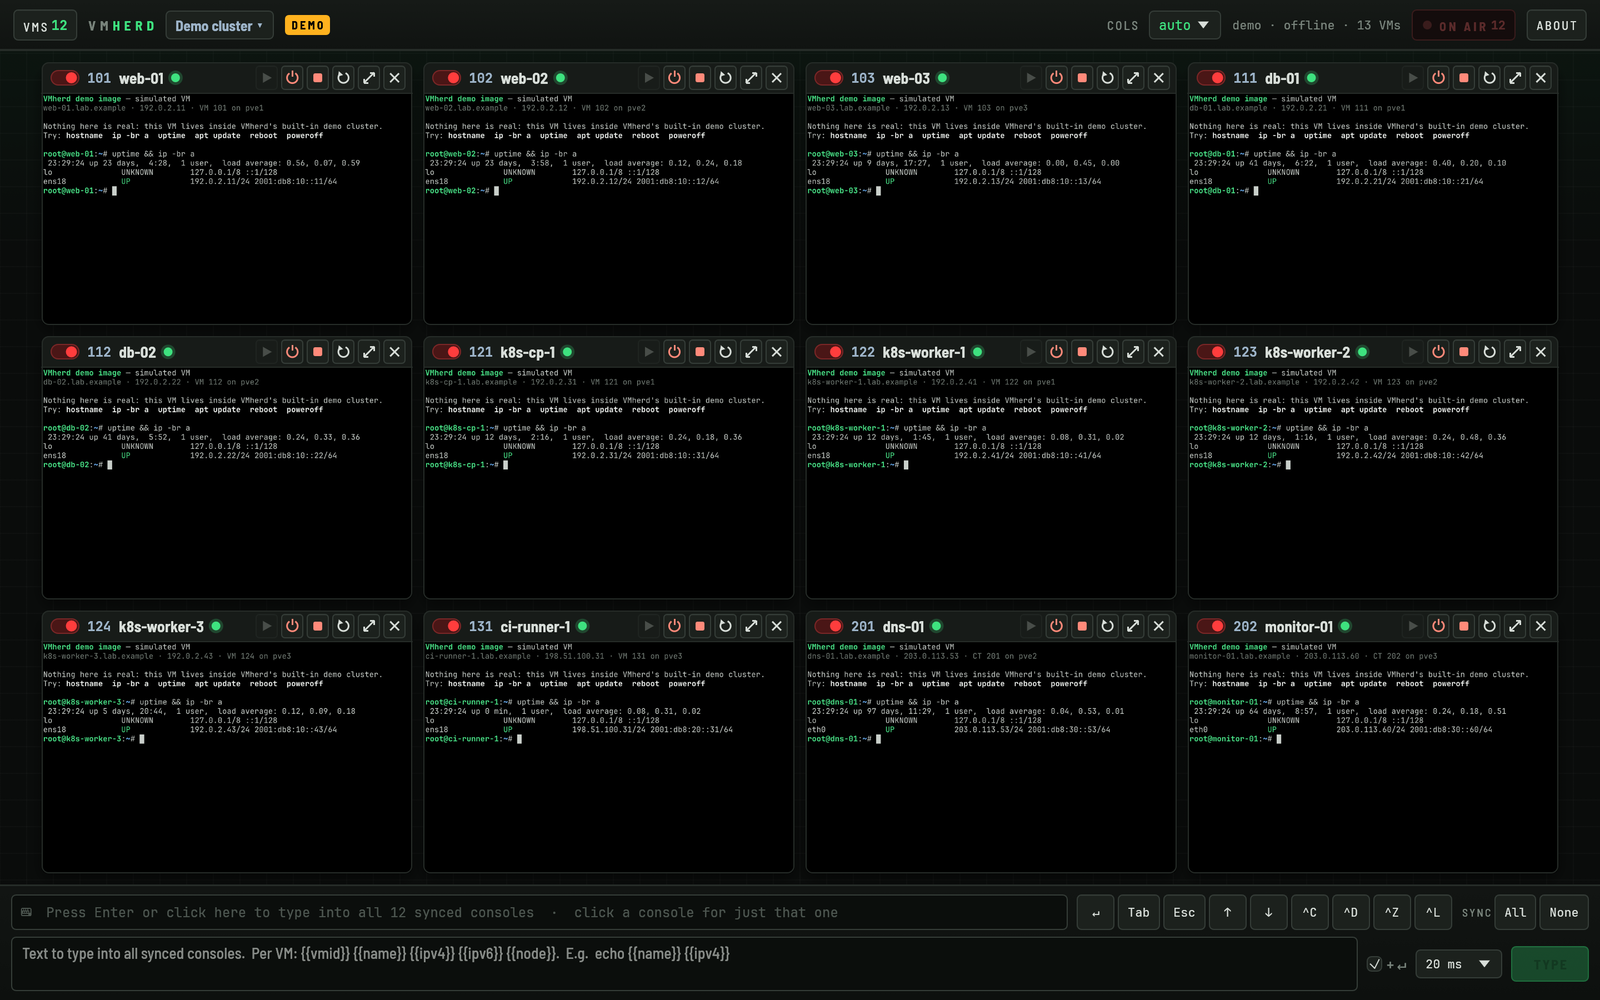
Task: Start VM 112 db-02 with the play icon
Action: 266,352
